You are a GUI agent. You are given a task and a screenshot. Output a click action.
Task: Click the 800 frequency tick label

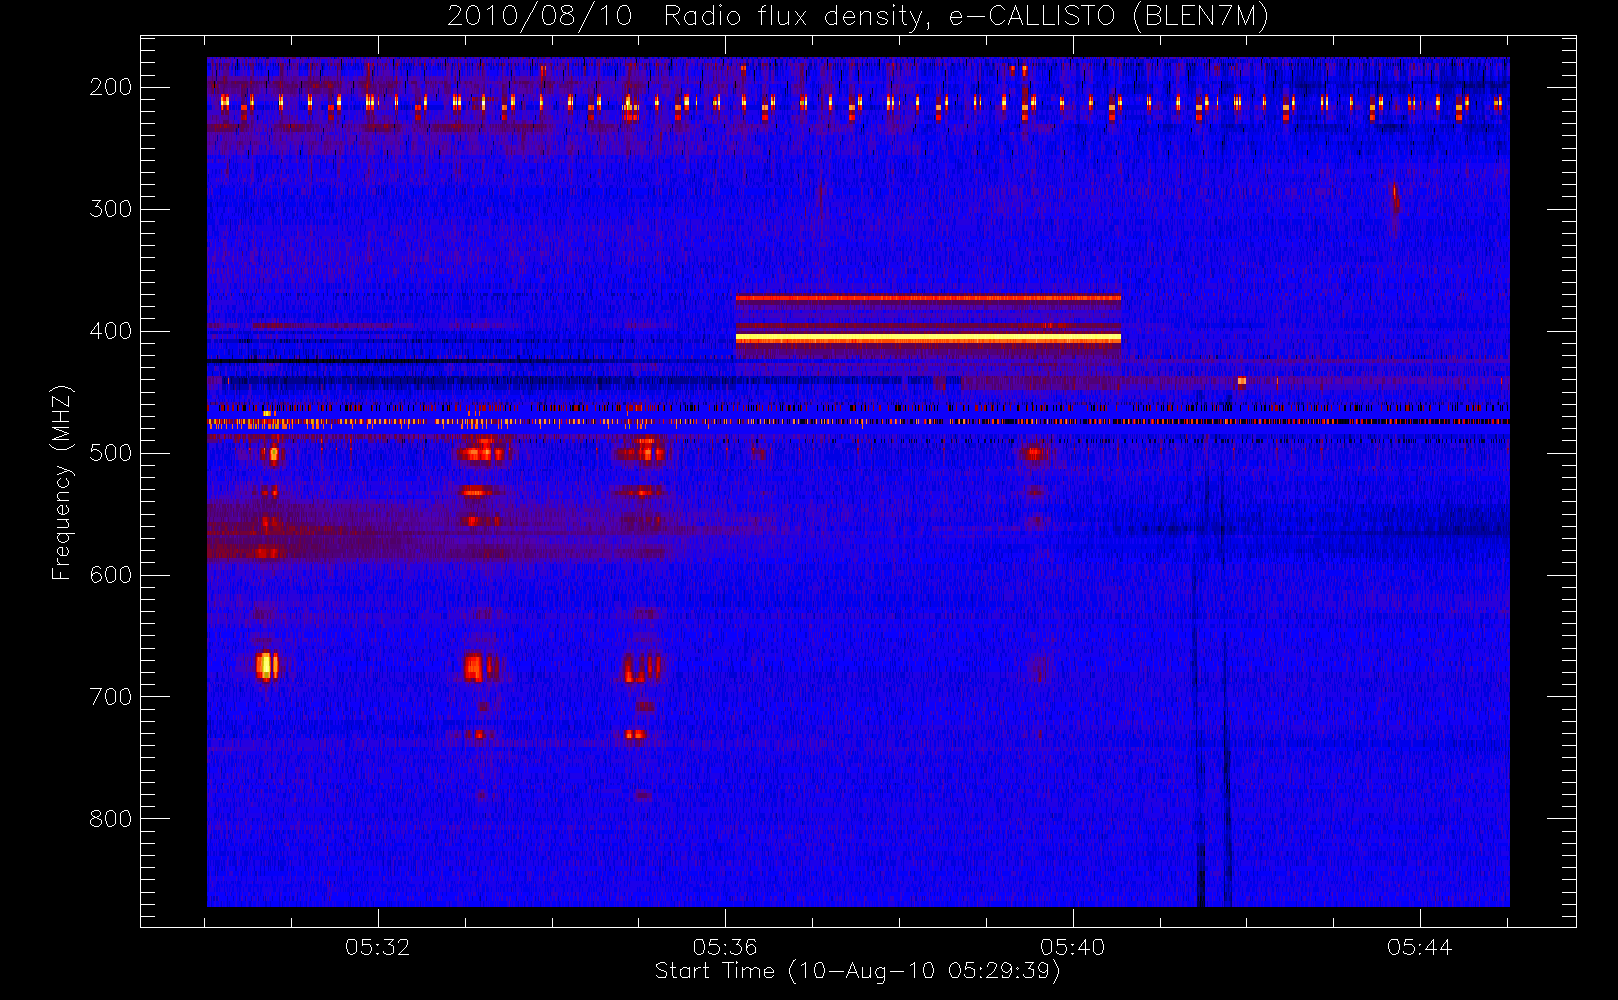click(x=111, y=819)
